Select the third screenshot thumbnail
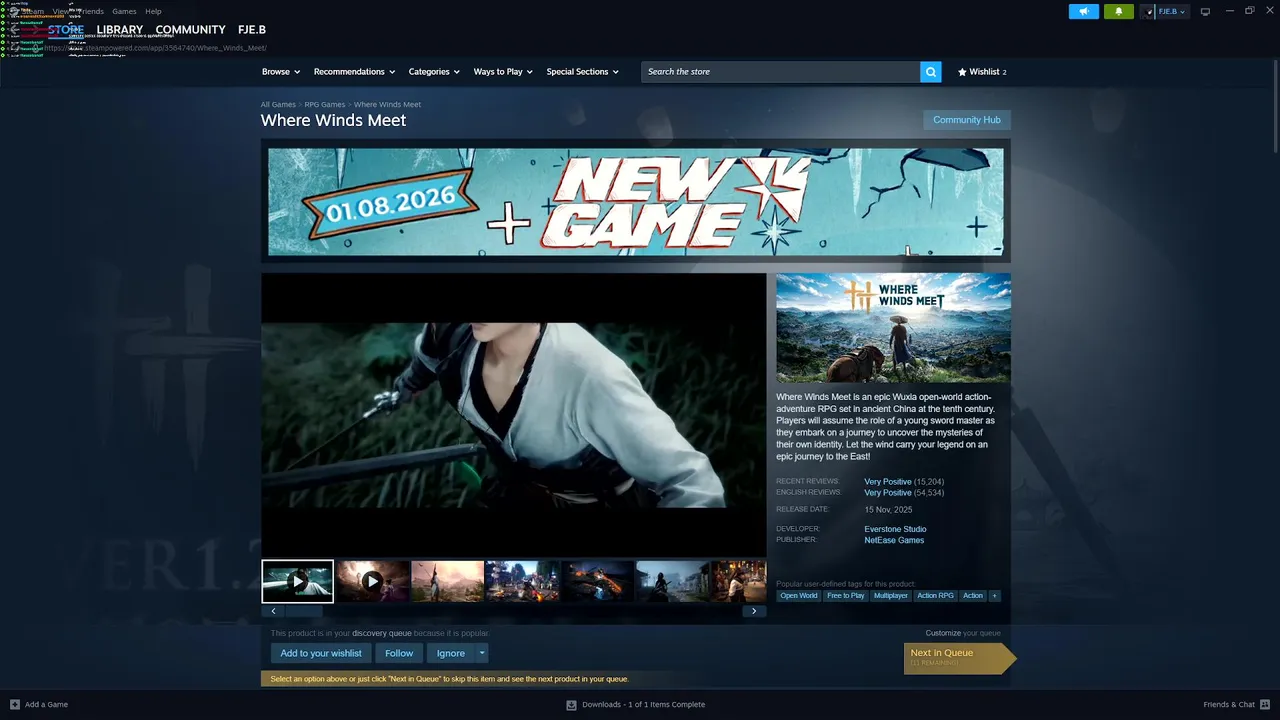This screenshot has width=1280, height=720. coord(447,581)
